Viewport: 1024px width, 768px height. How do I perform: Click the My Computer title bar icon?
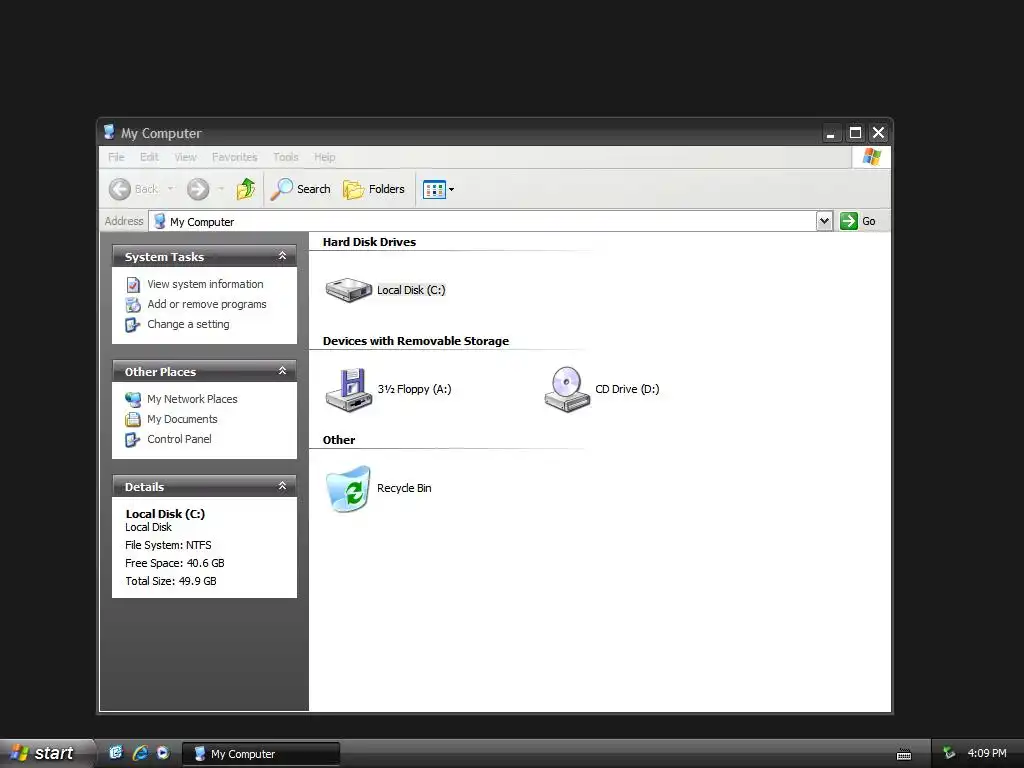pyautogui.click(x=109, y=133)
